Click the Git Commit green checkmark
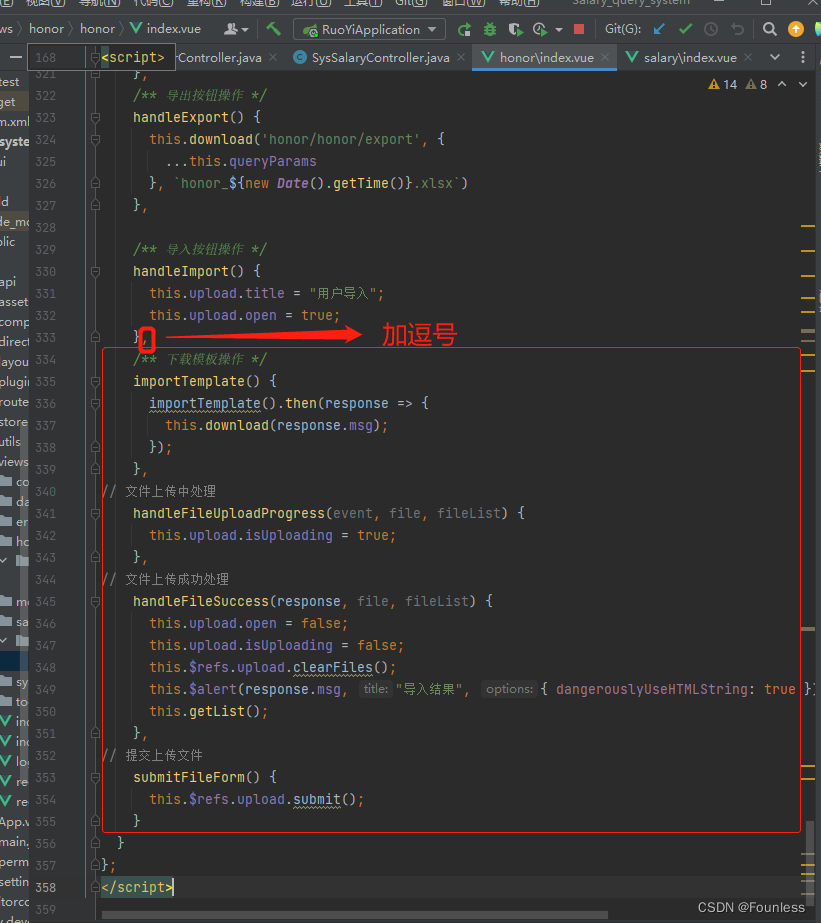Screen dimensions: 821x923 coord(685,29)
